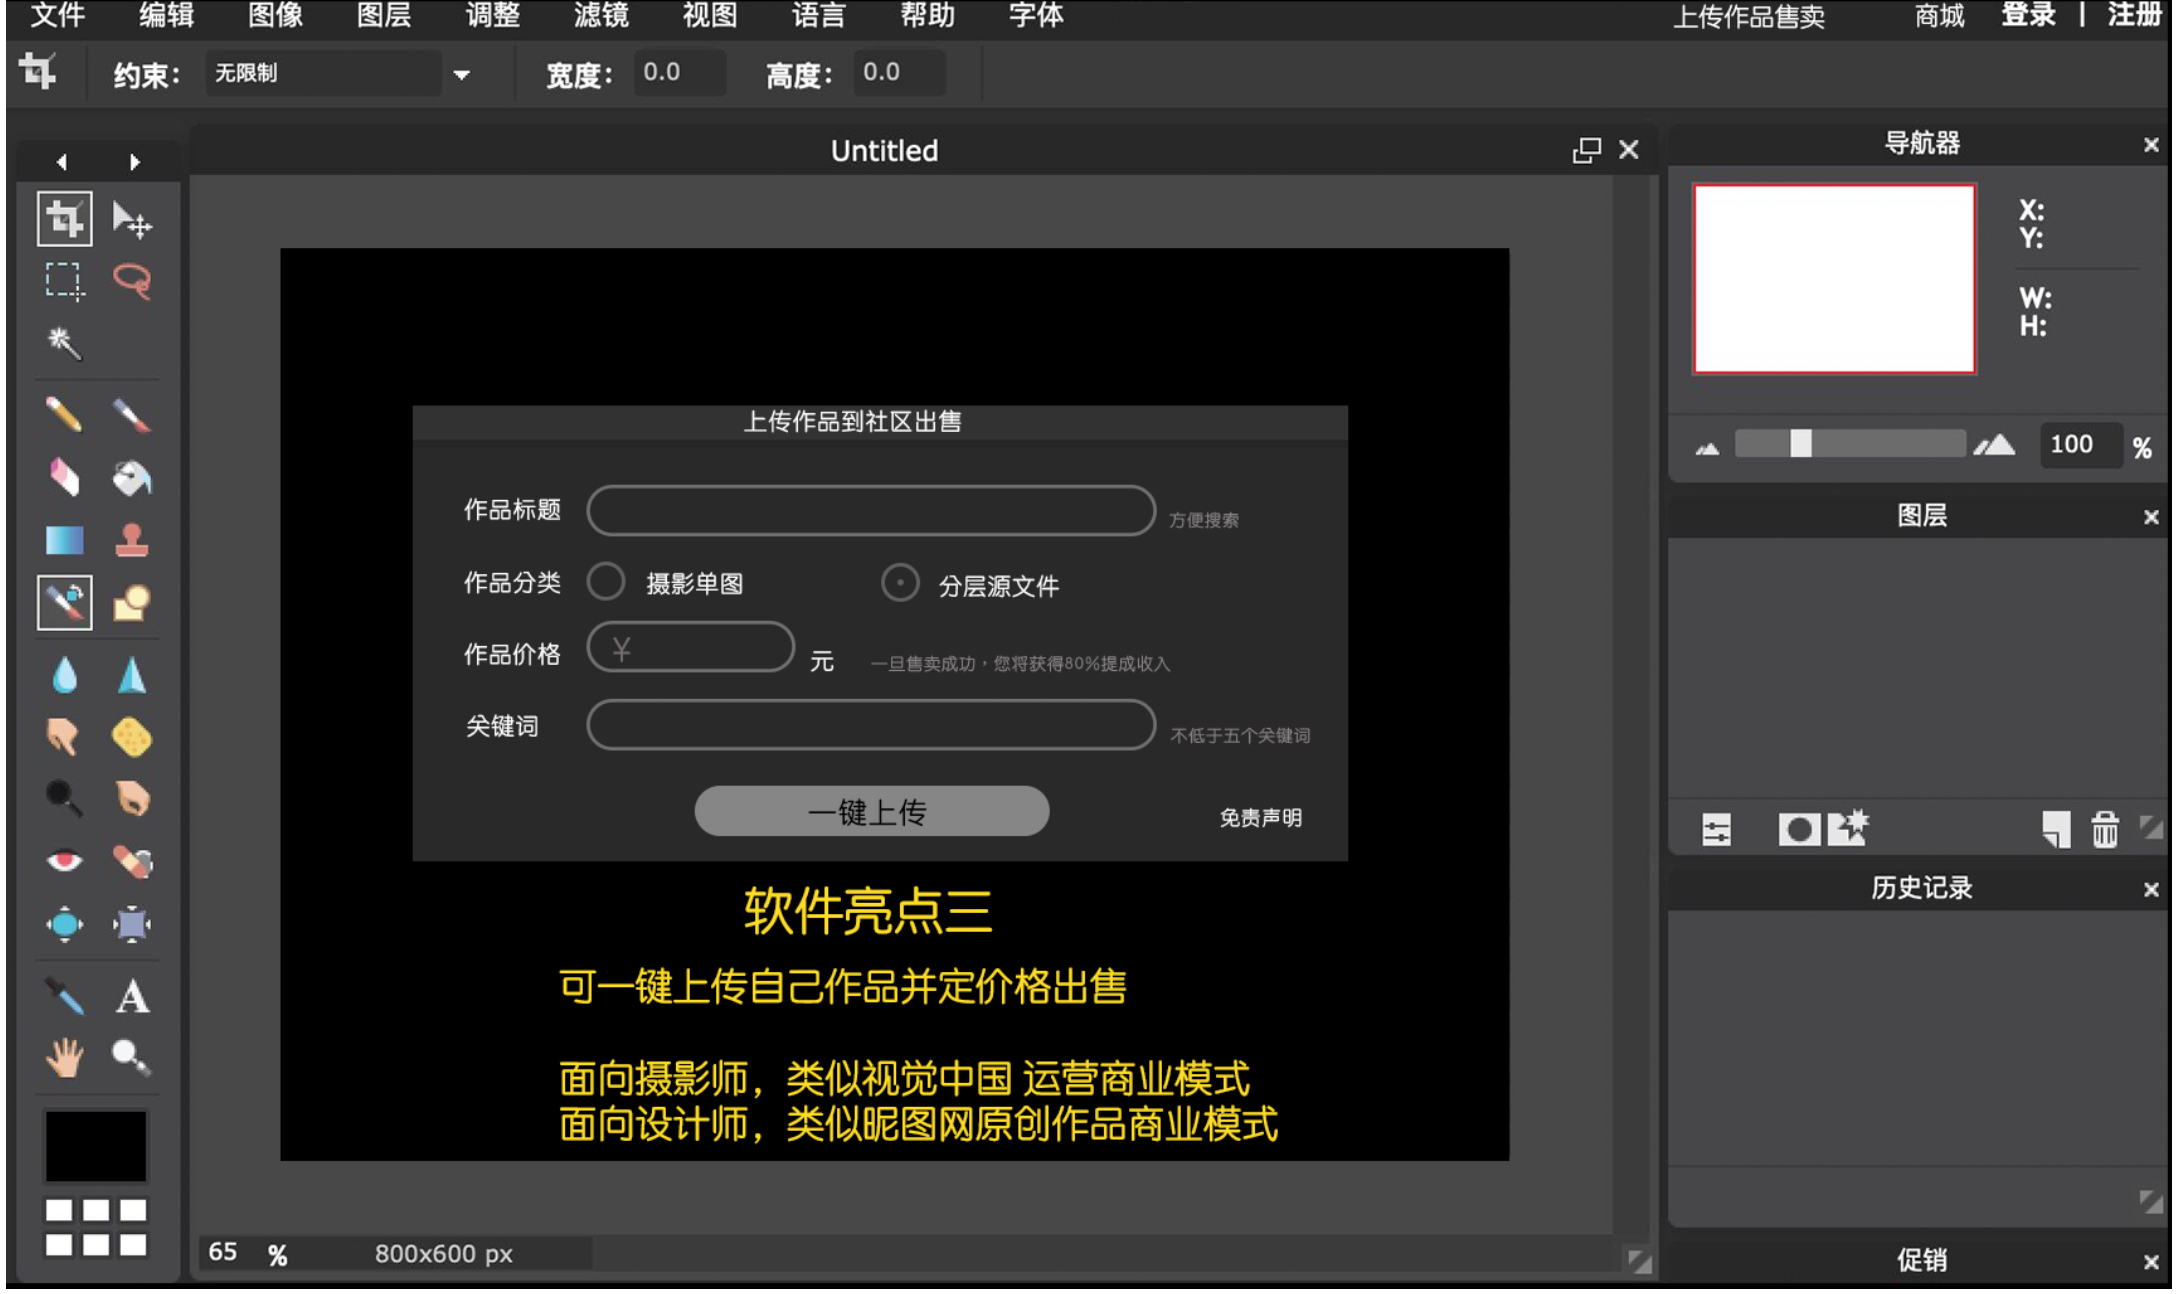Activate the Hand pan tool
This screenshot has height=1294, width=2180.
tap(64, 1057)
